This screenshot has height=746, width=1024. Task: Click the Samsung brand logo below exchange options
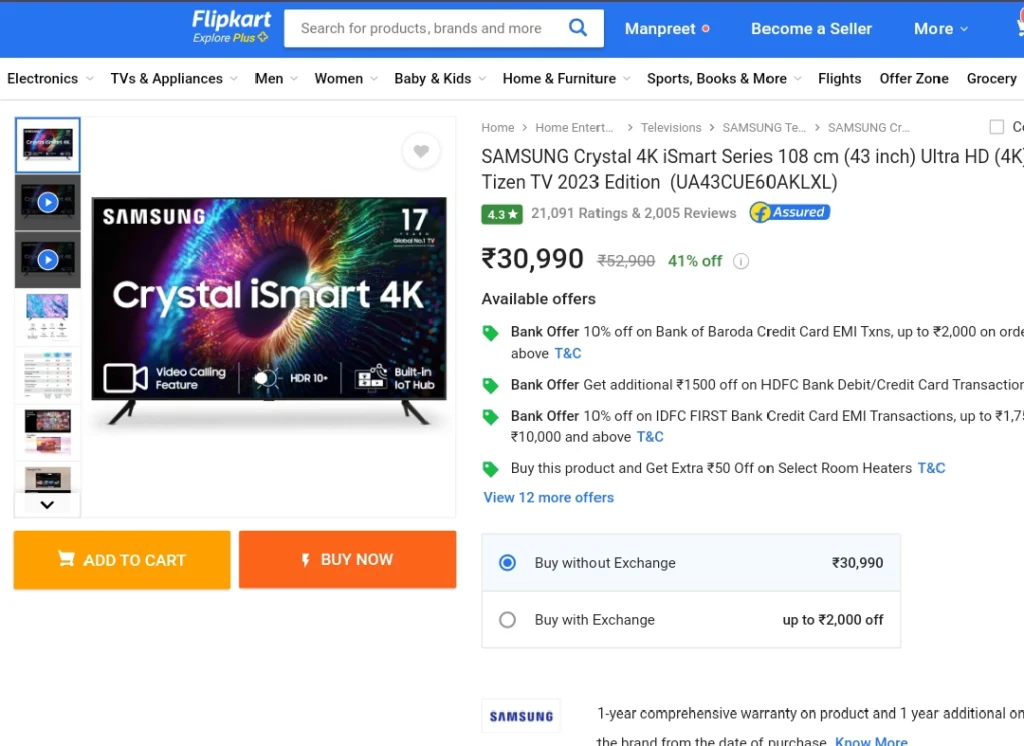coord(521,716)
